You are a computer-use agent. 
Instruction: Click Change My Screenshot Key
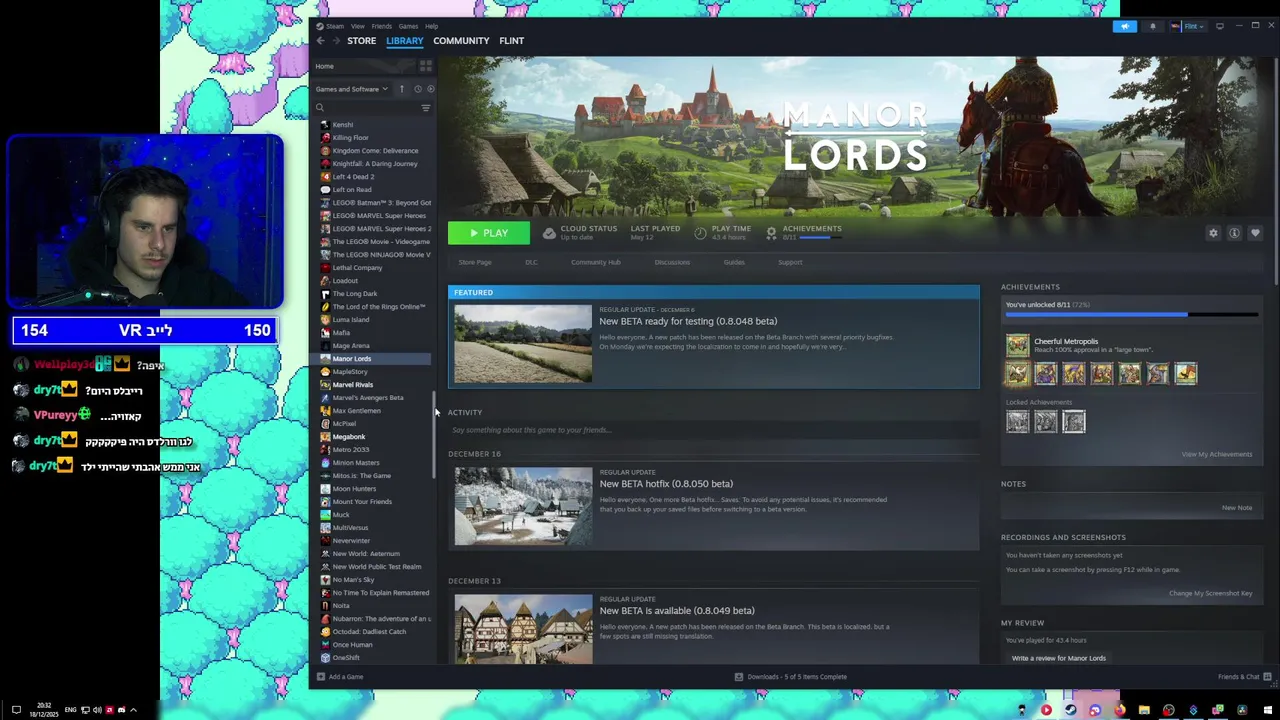pyautogui.click(x=1211, y=593)
